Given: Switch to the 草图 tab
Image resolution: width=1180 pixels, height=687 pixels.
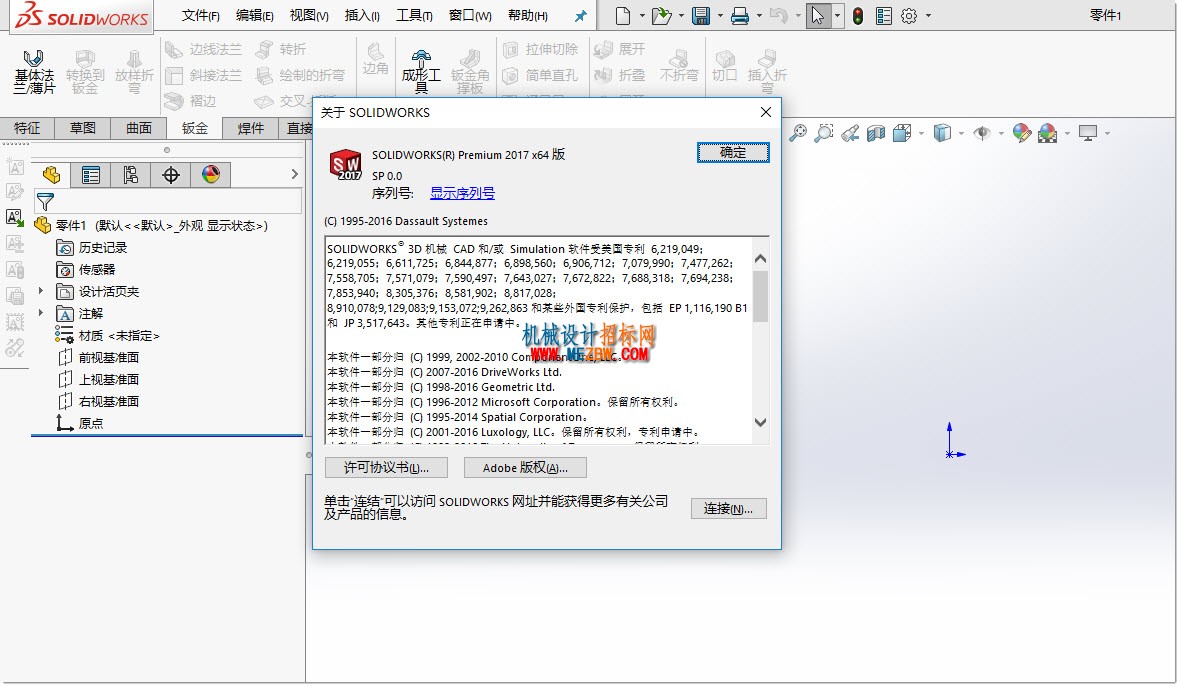Looking at the screenshot, I should click(83, 128).
